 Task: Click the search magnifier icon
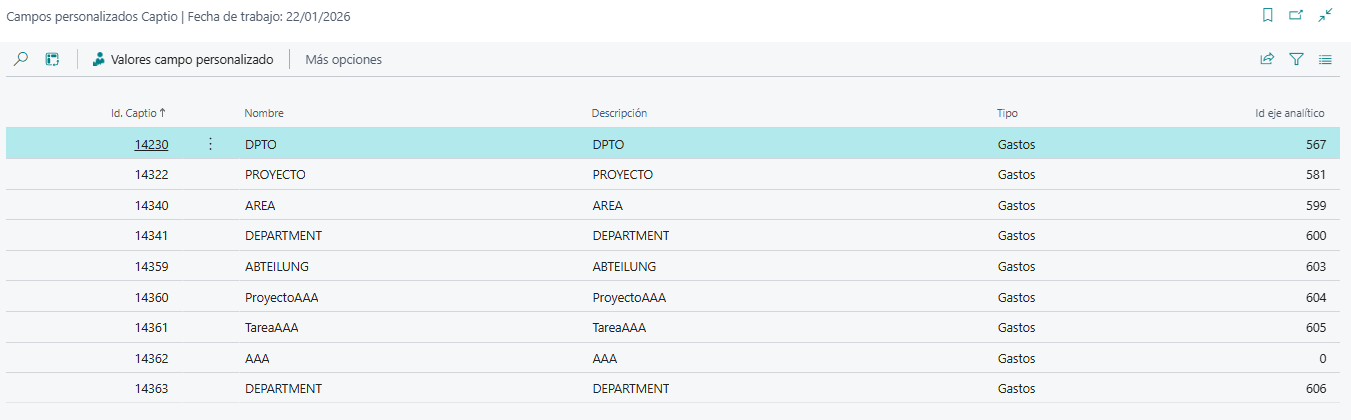20,60
